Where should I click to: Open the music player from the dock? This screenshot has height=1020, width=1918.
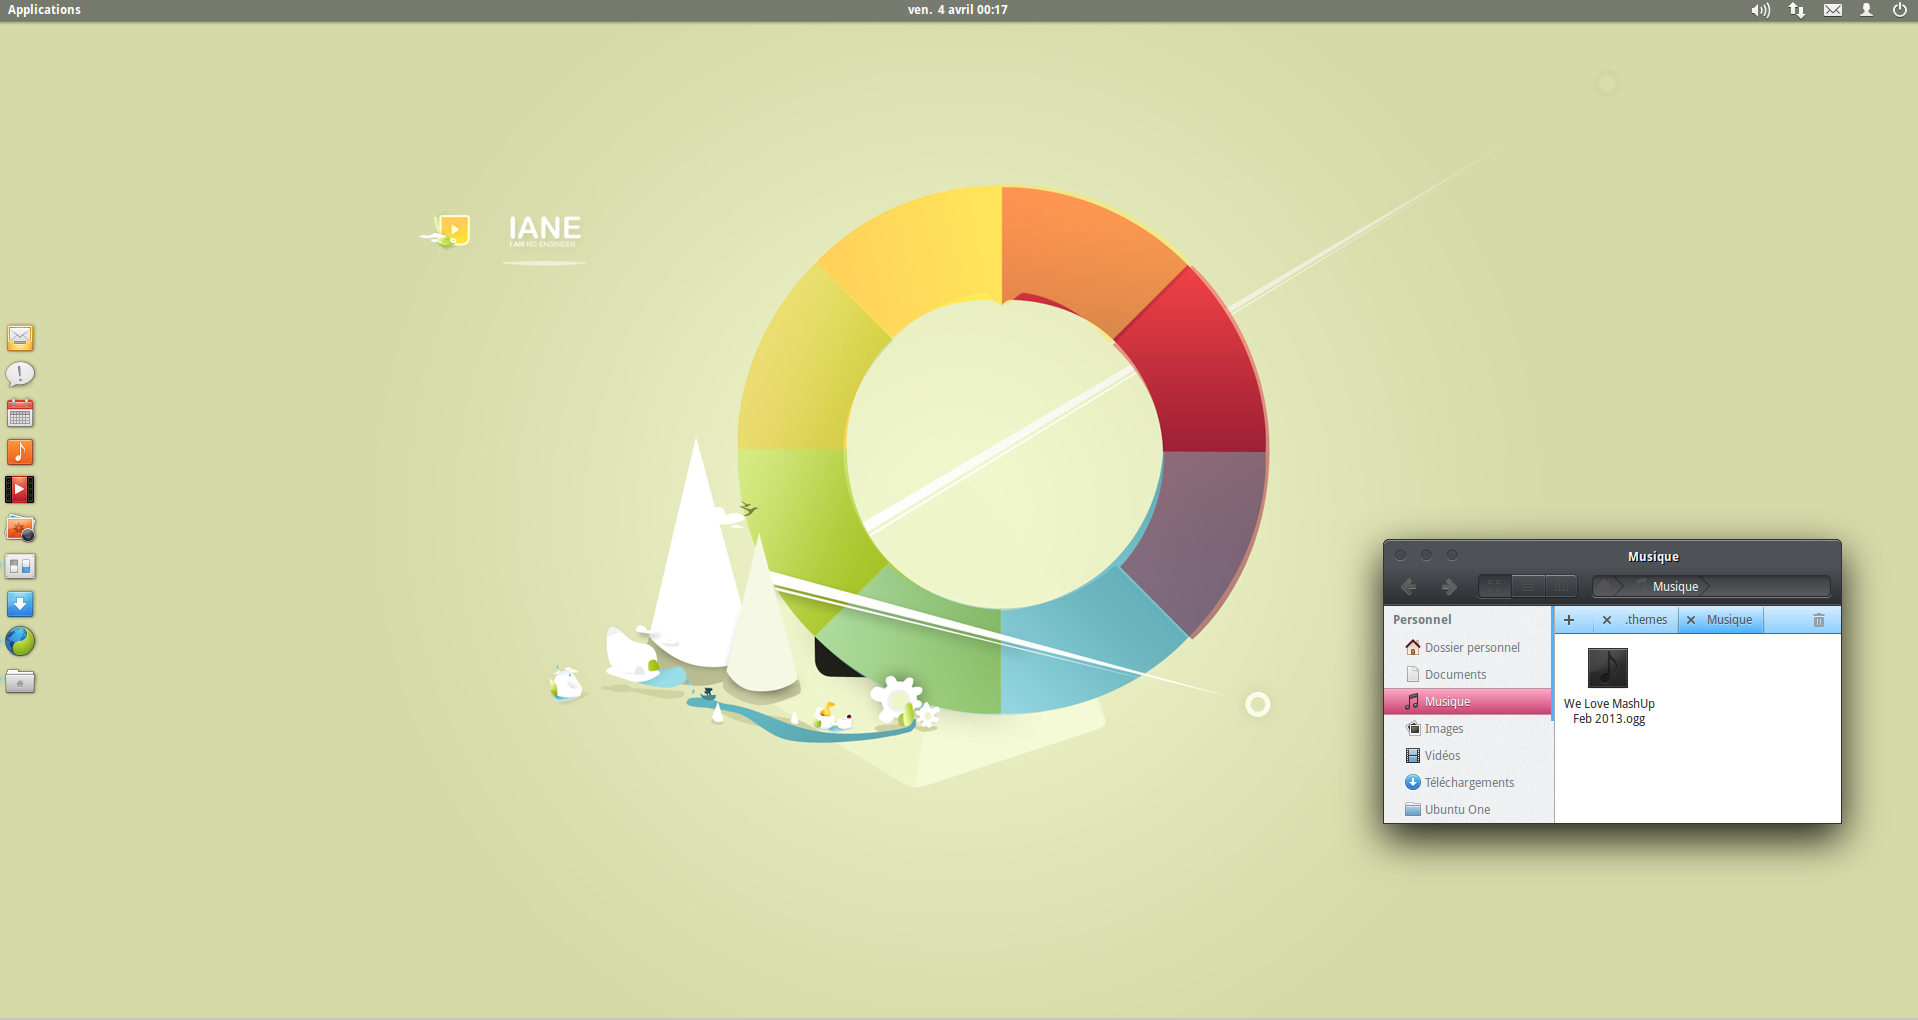(x=20, y=452)
